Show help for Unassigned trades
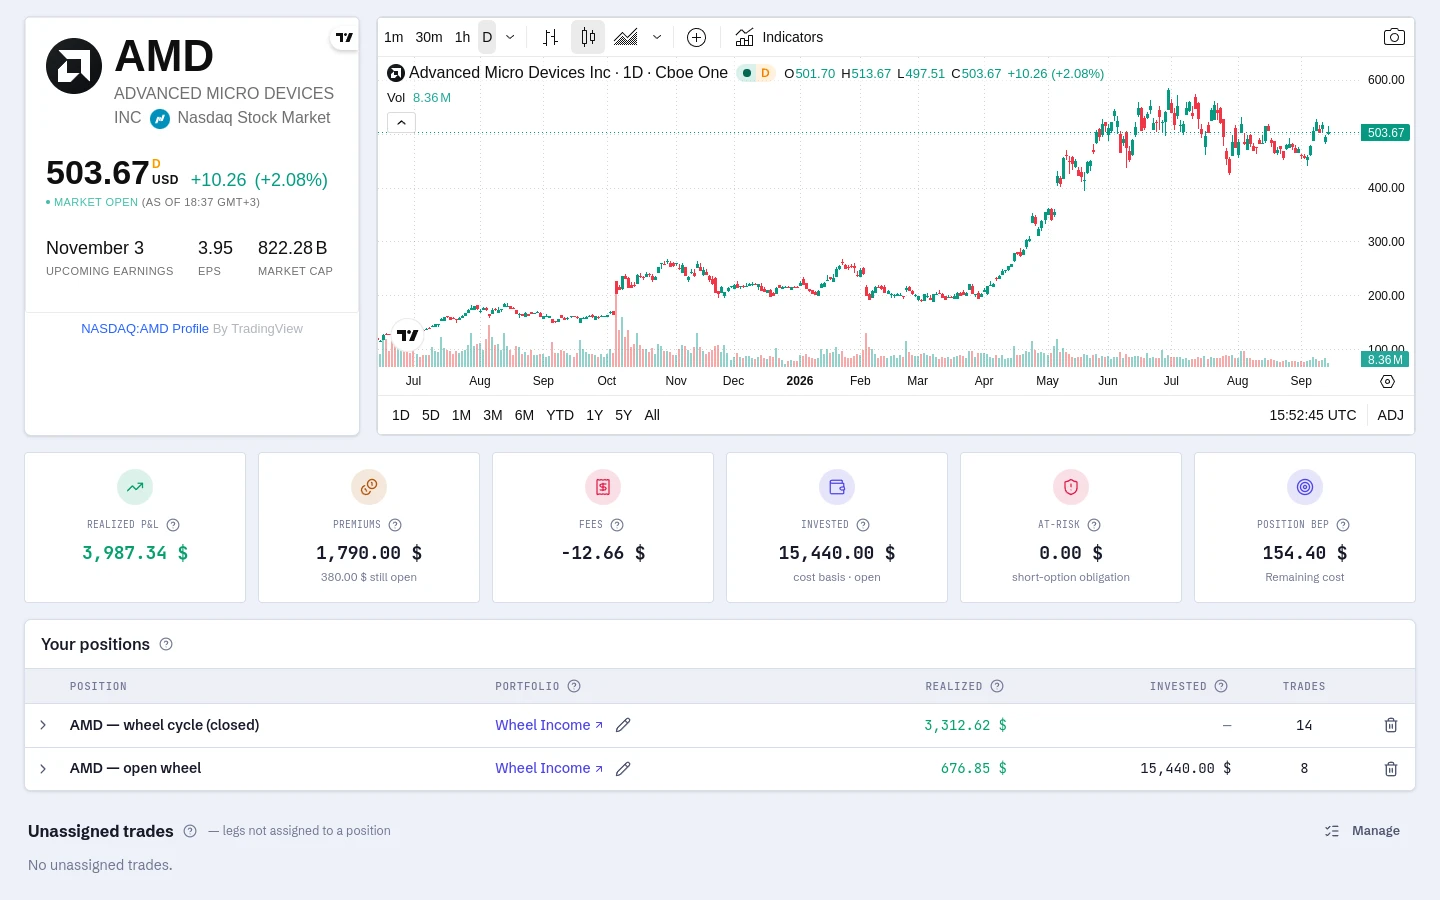Viewport: 1440px width, 900px height. [190, 831]
